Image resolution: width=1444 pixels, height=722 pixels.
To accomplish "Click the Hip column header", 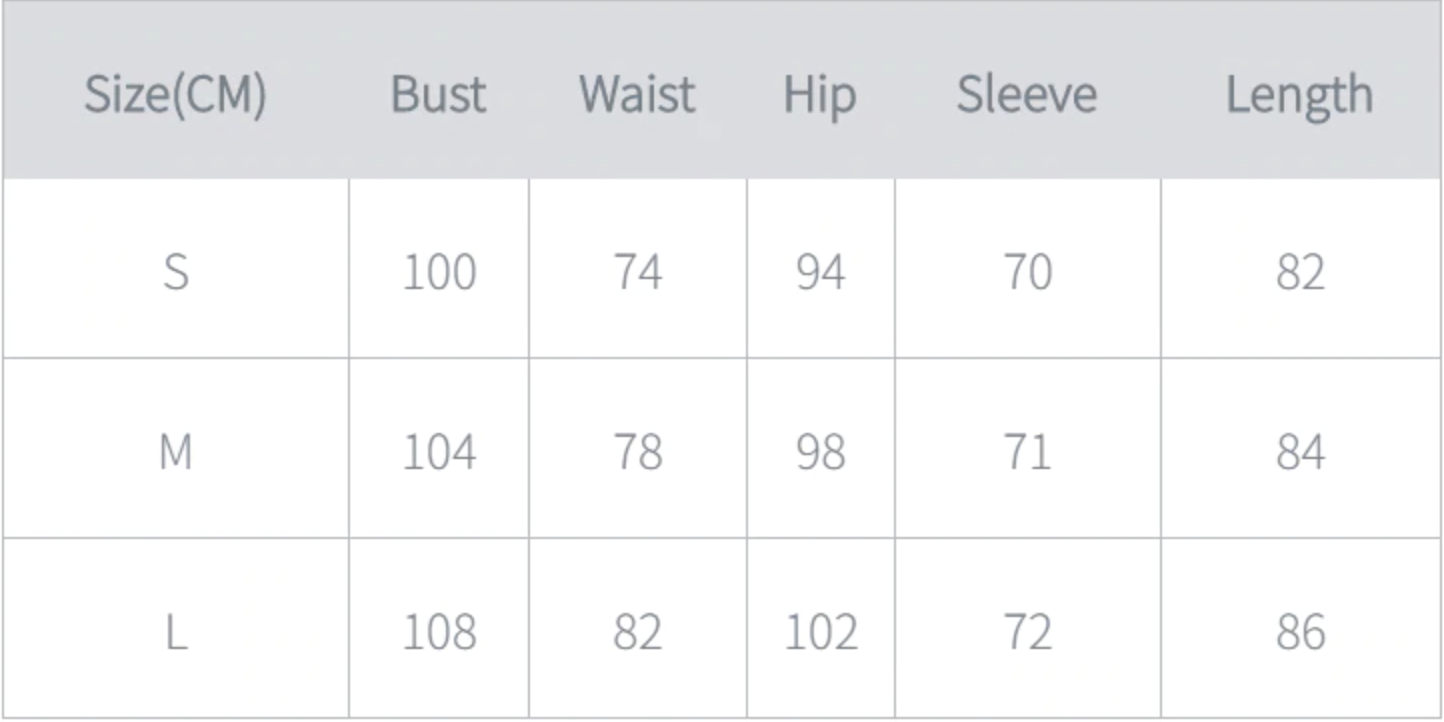I will 820,95.
